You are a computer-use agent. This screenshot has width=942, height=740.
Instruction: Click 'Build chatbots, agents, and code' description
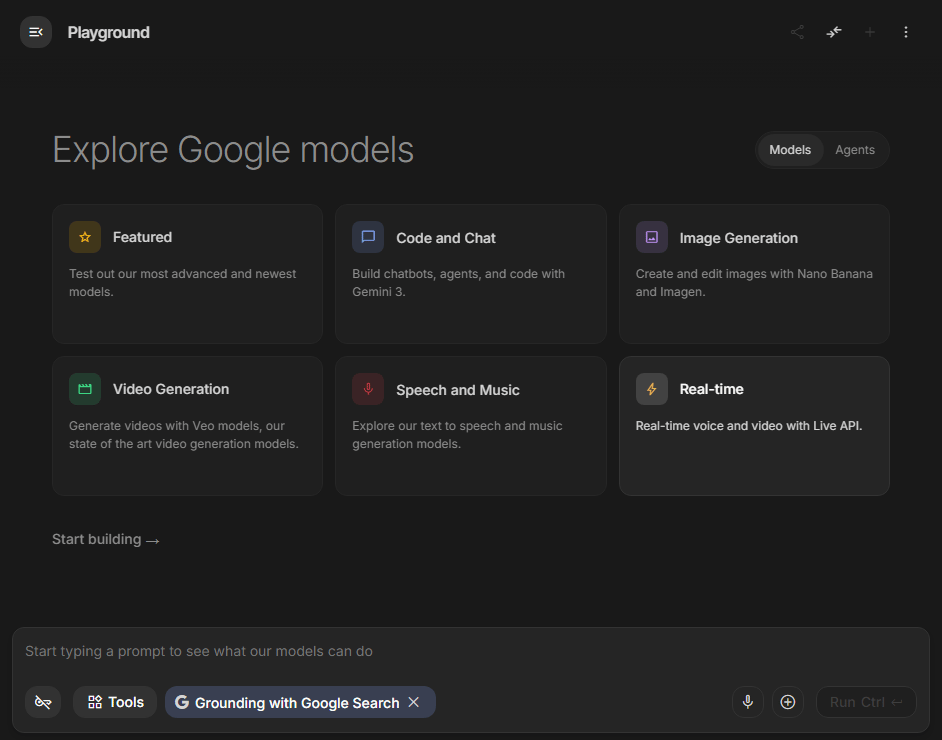tap(458, 283)
